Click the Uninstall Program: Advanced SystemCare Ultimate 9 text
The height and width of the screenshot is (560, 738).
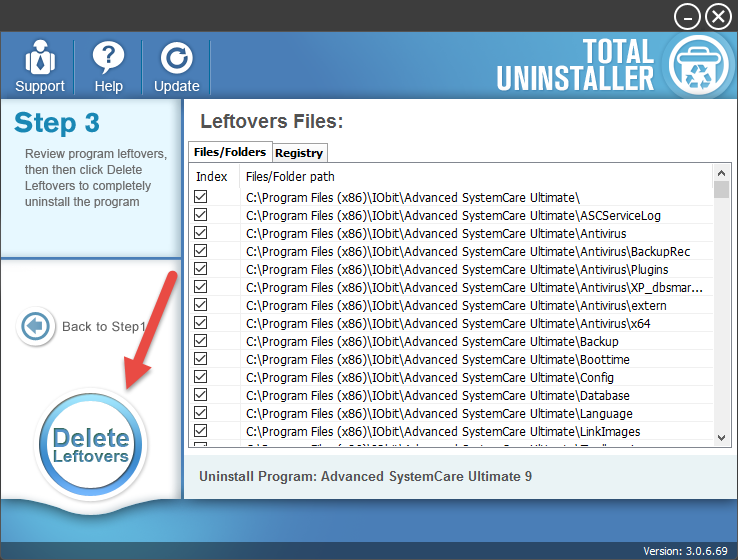coord(365,477)
